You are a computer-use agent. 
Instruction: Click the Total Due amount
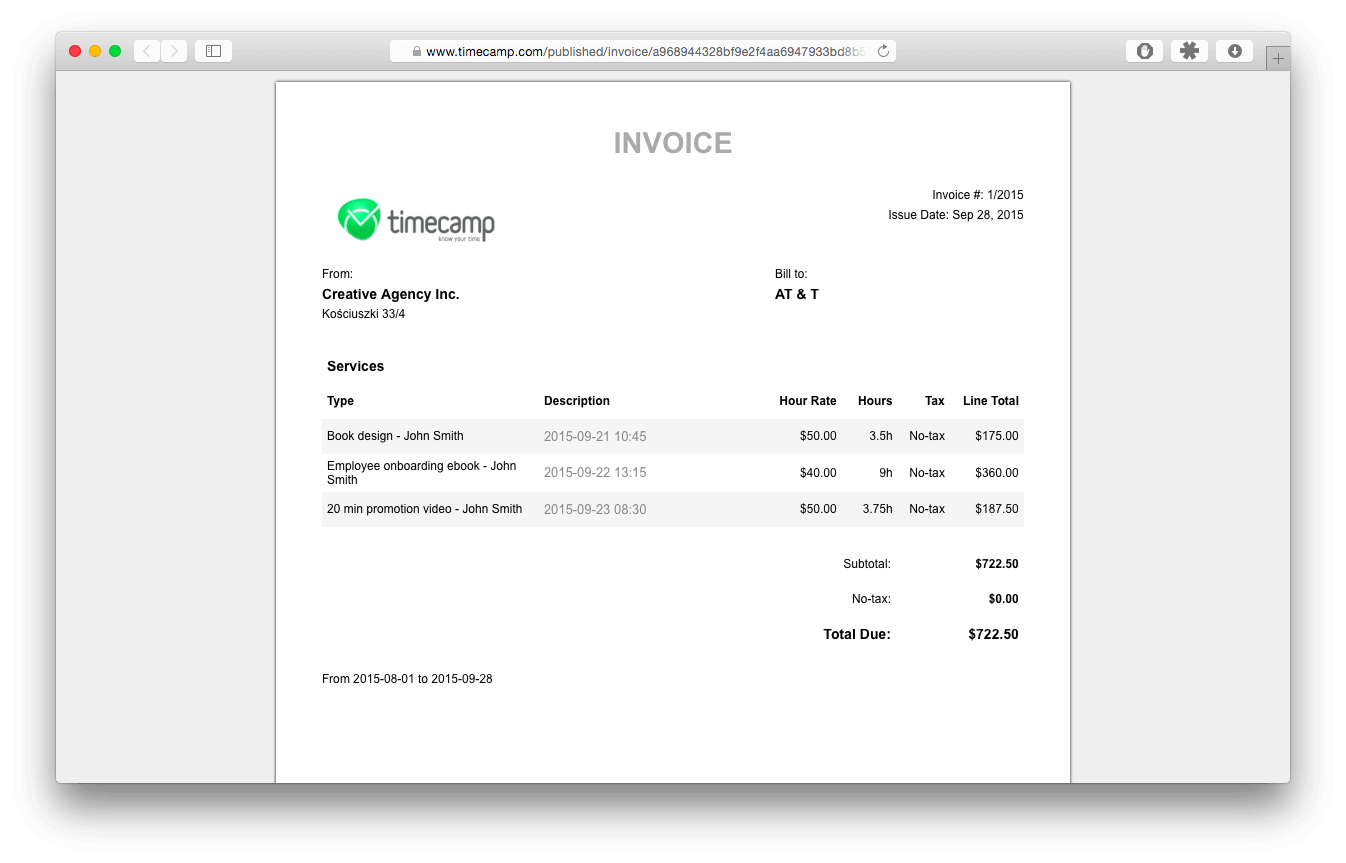[993, 633]
